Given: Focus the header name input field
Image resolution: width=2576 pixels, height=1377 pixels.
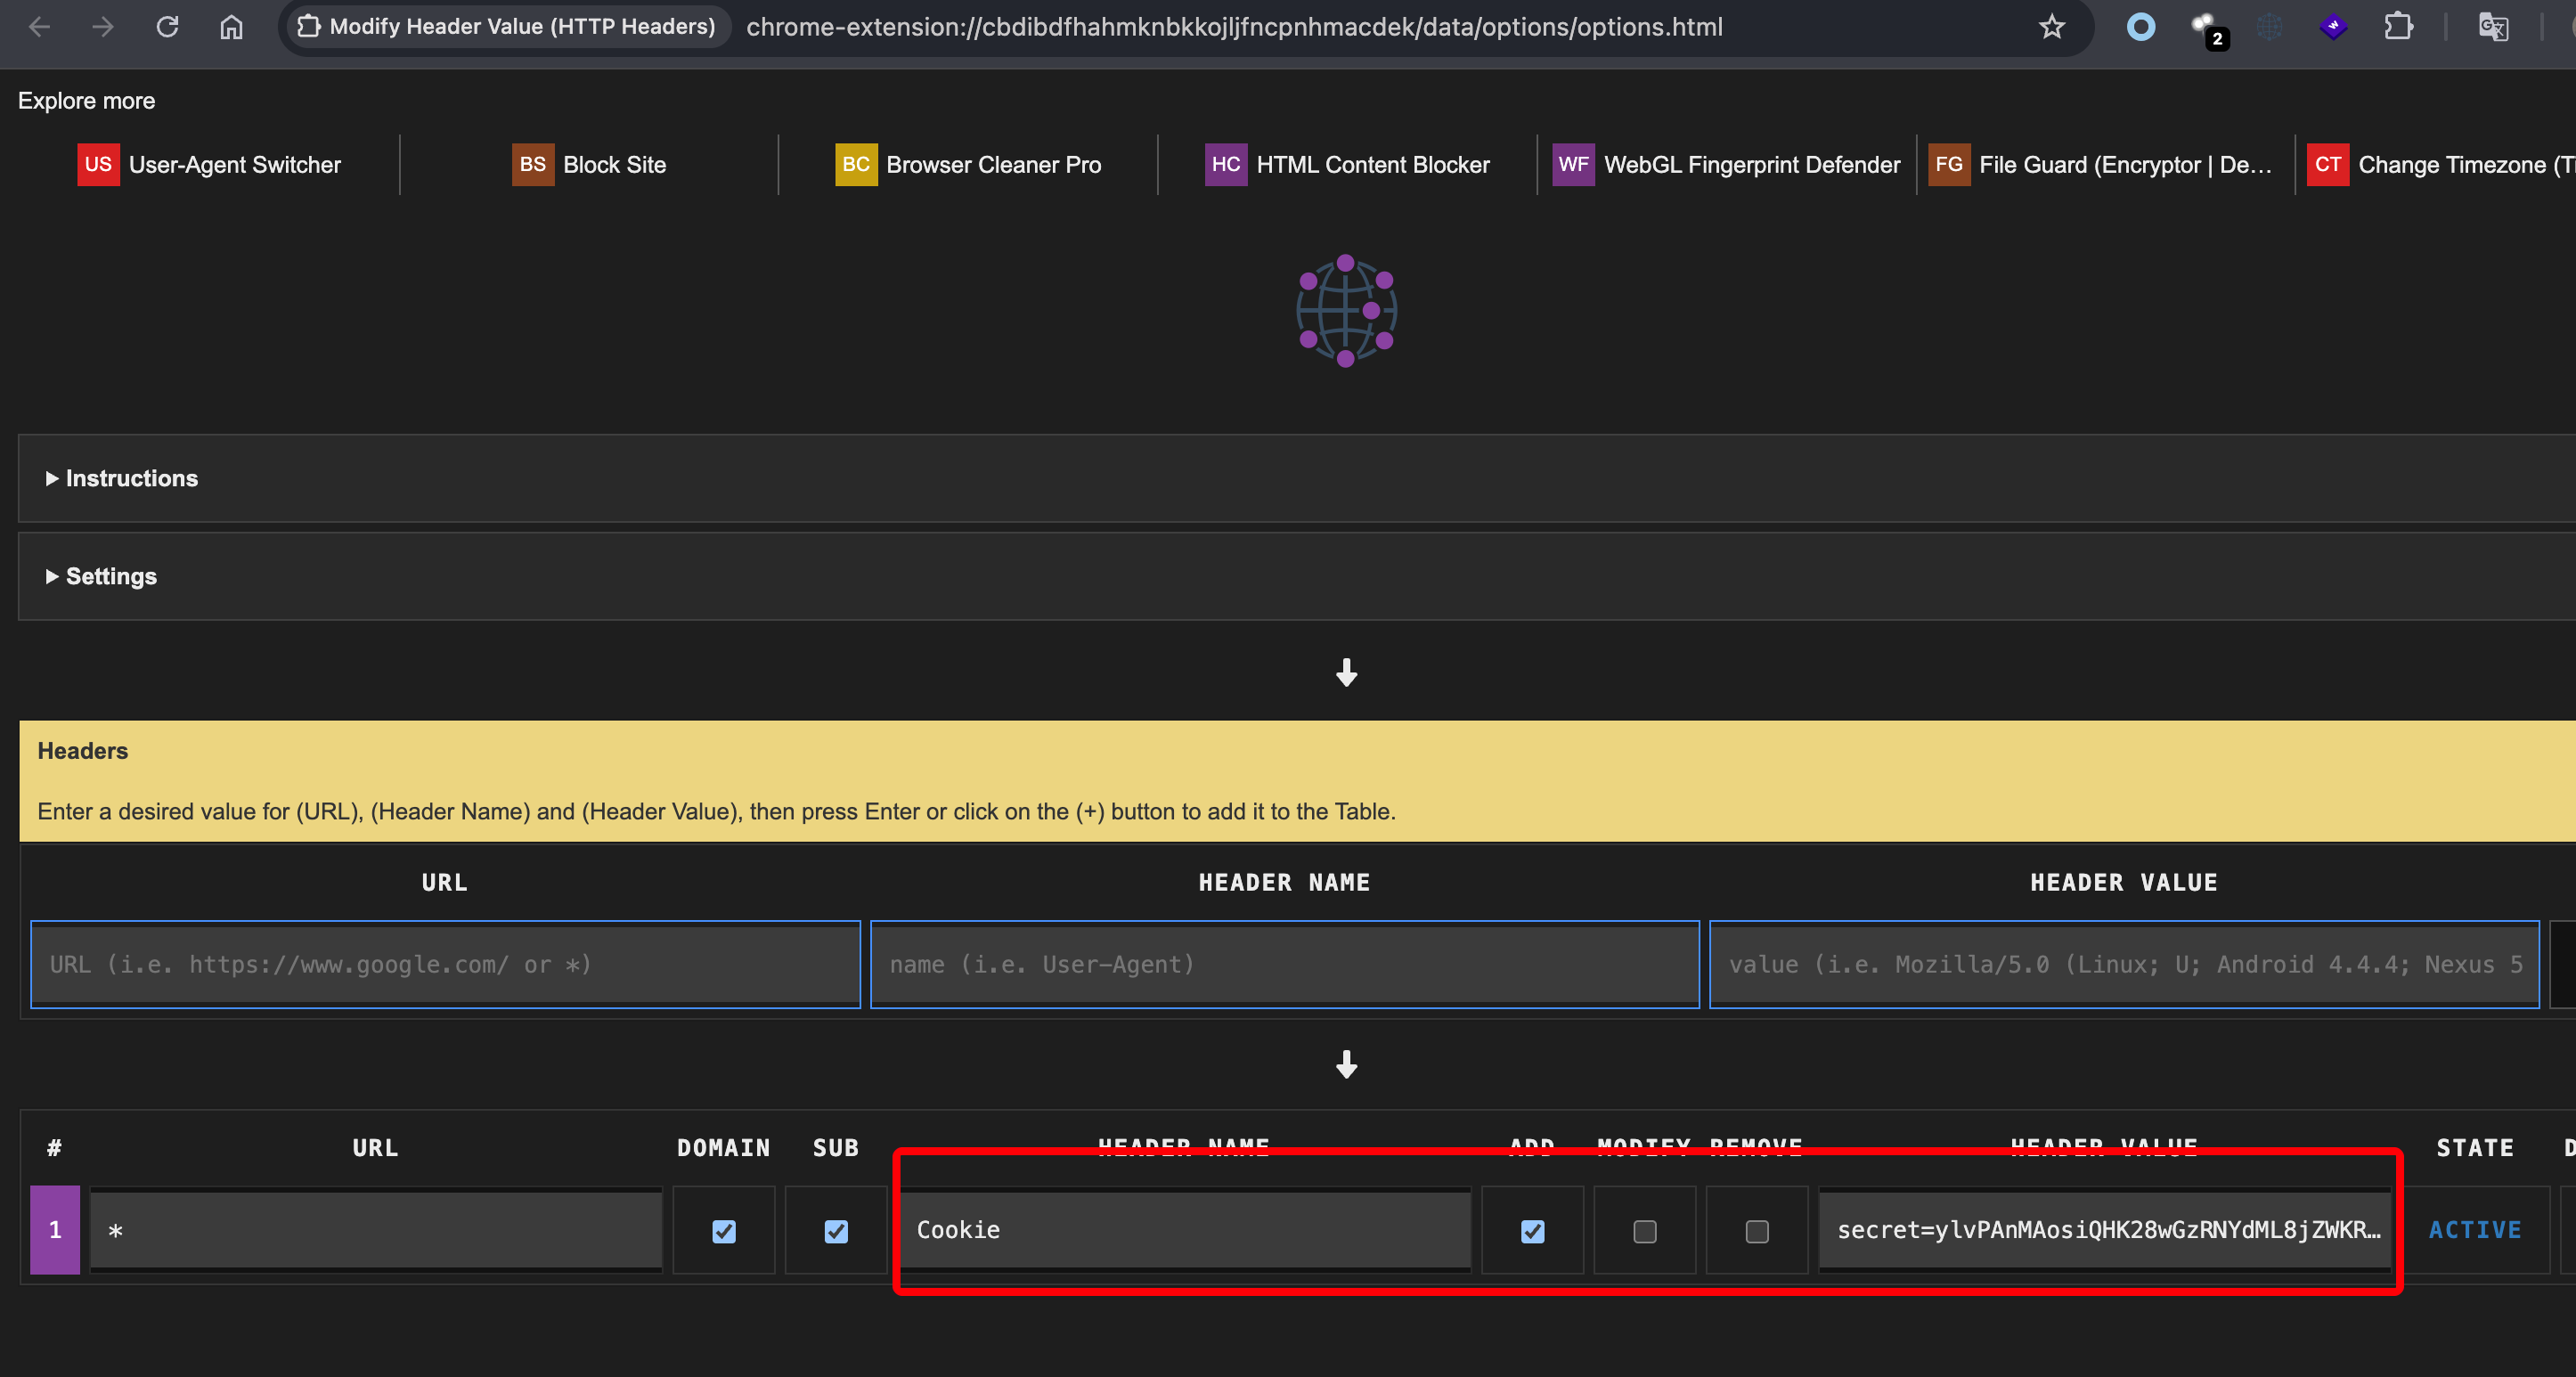Looking at the screenshot, I should coord(1284,965).
